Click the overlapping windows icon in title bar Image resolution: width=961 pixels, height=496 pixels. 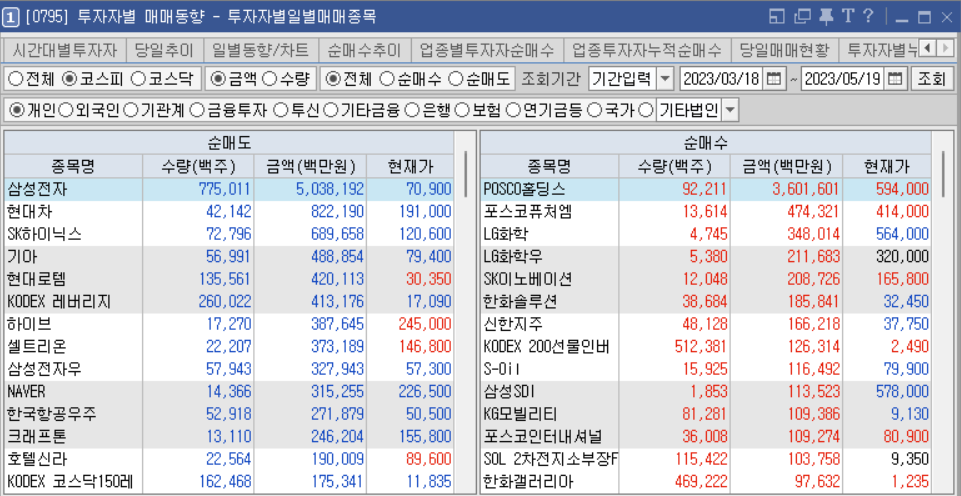pos(802,17)
